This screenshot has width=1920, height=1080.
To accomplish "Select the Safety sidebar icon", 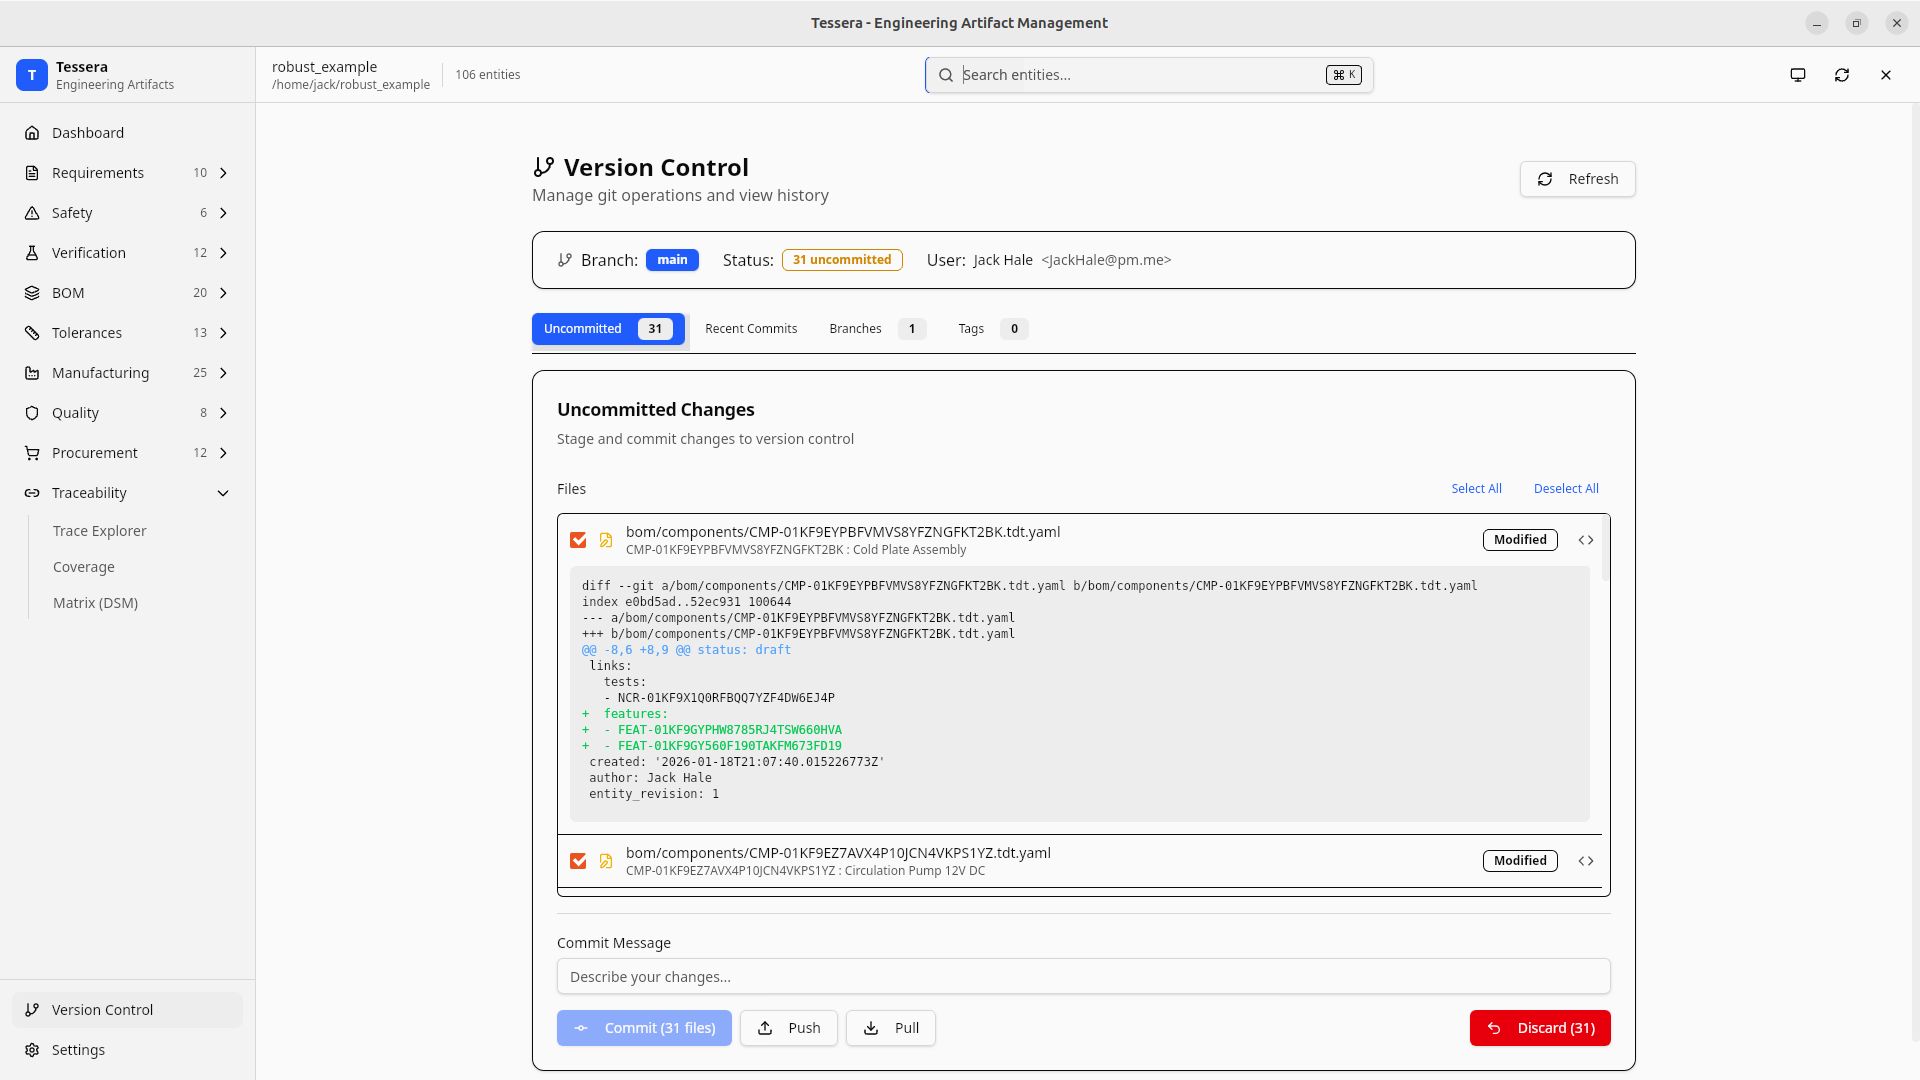I will pos(32,212).
